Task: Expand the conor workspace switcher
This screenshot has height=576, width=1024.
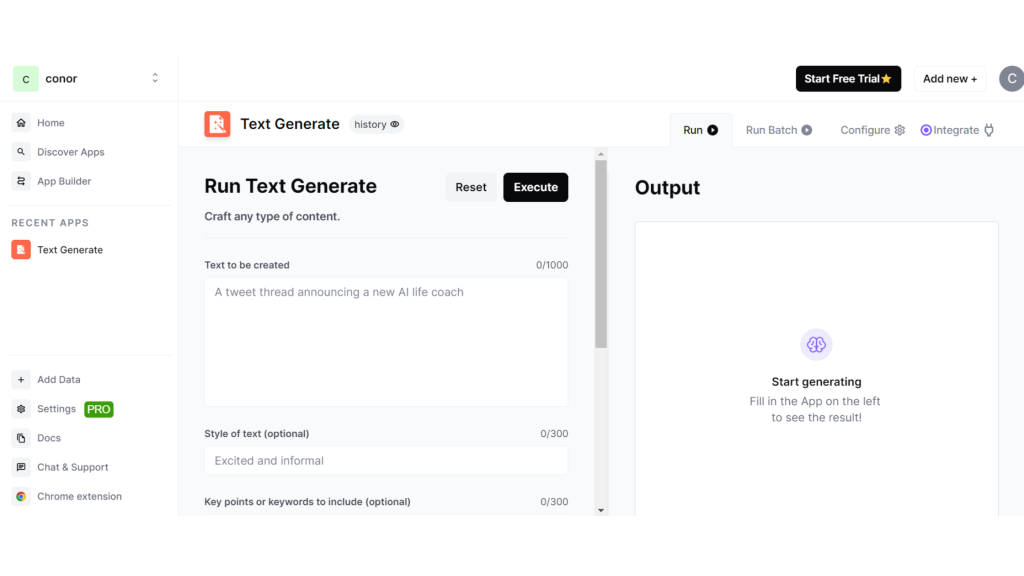Action: coord(155,78)
